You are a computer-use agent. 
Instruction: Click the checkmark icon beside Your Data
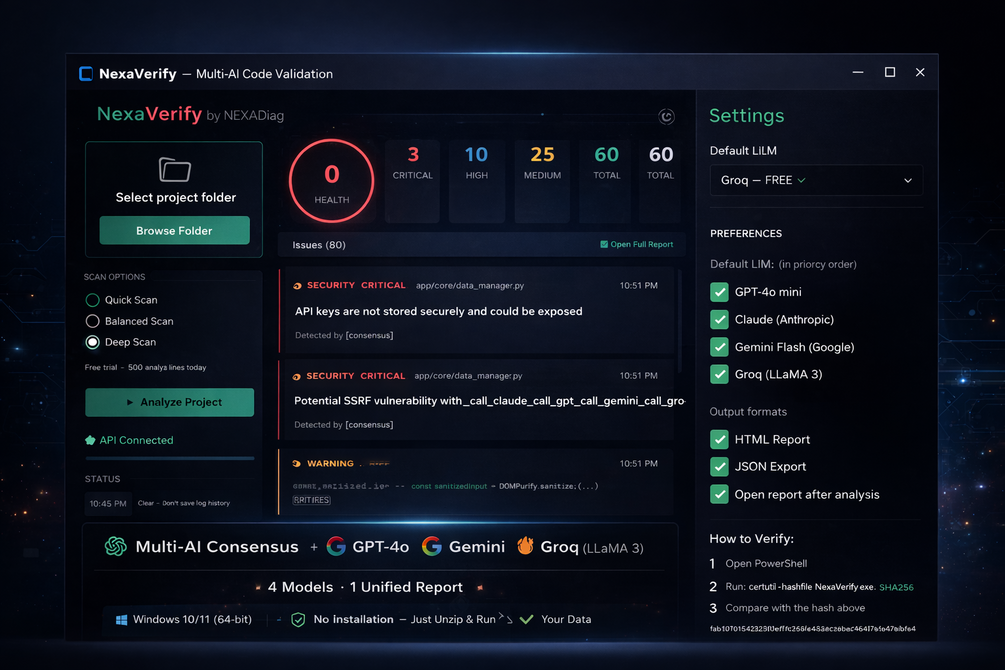click(x=526, y=619)
